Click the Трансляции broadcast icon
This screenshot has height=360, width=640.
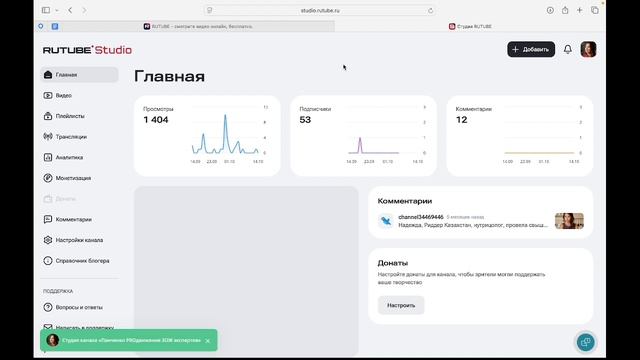coord(48,136)
